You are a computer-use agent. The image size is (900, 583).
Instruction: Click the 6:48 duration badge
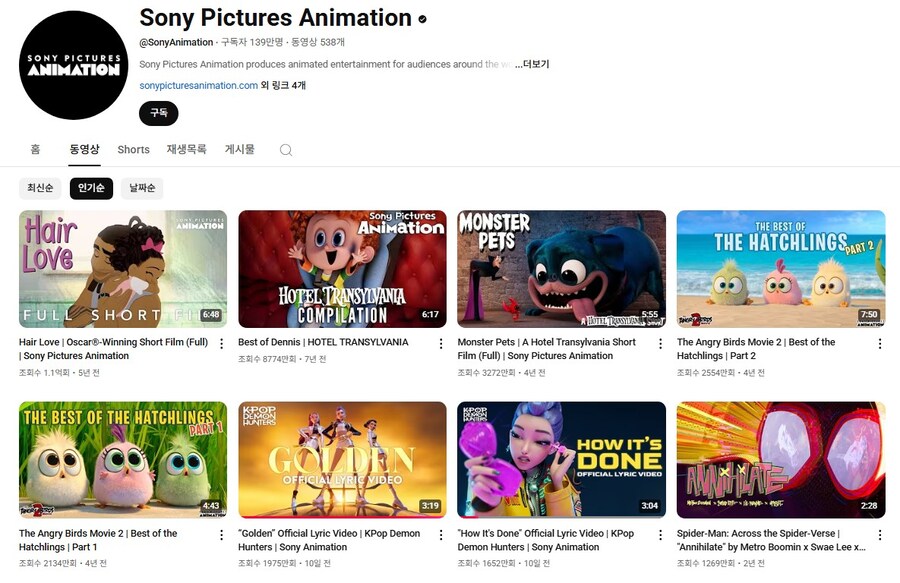pos(211,314)
